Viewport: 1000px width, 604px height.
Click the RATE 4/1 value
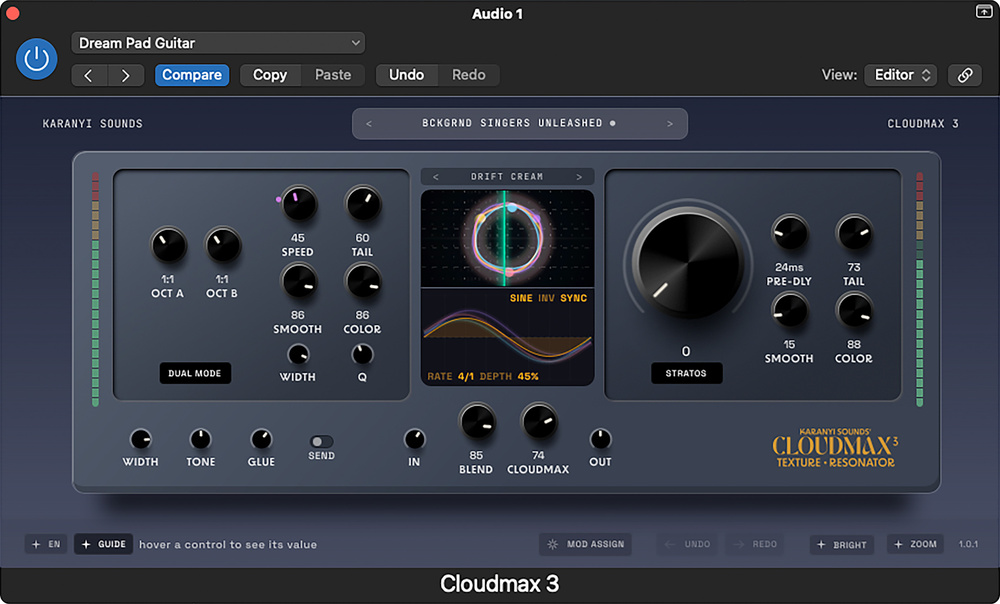point(466,376)
